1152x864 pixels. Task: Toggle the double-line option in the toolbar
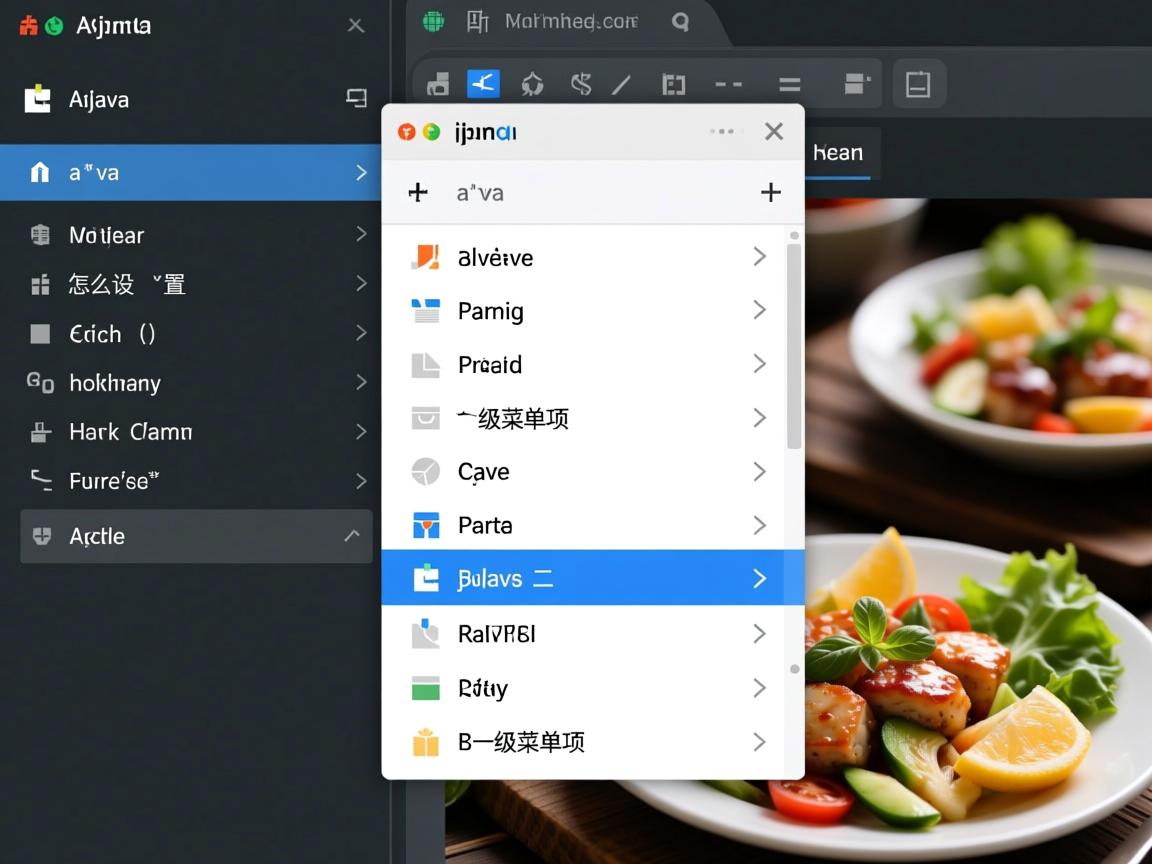789,84
